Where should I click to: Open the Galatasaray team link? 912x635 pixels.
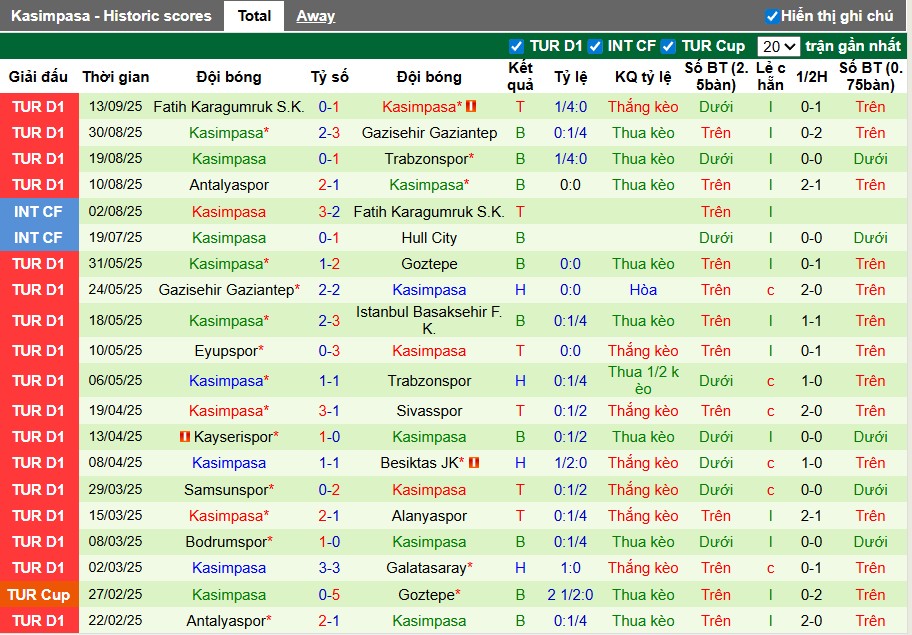426,568
